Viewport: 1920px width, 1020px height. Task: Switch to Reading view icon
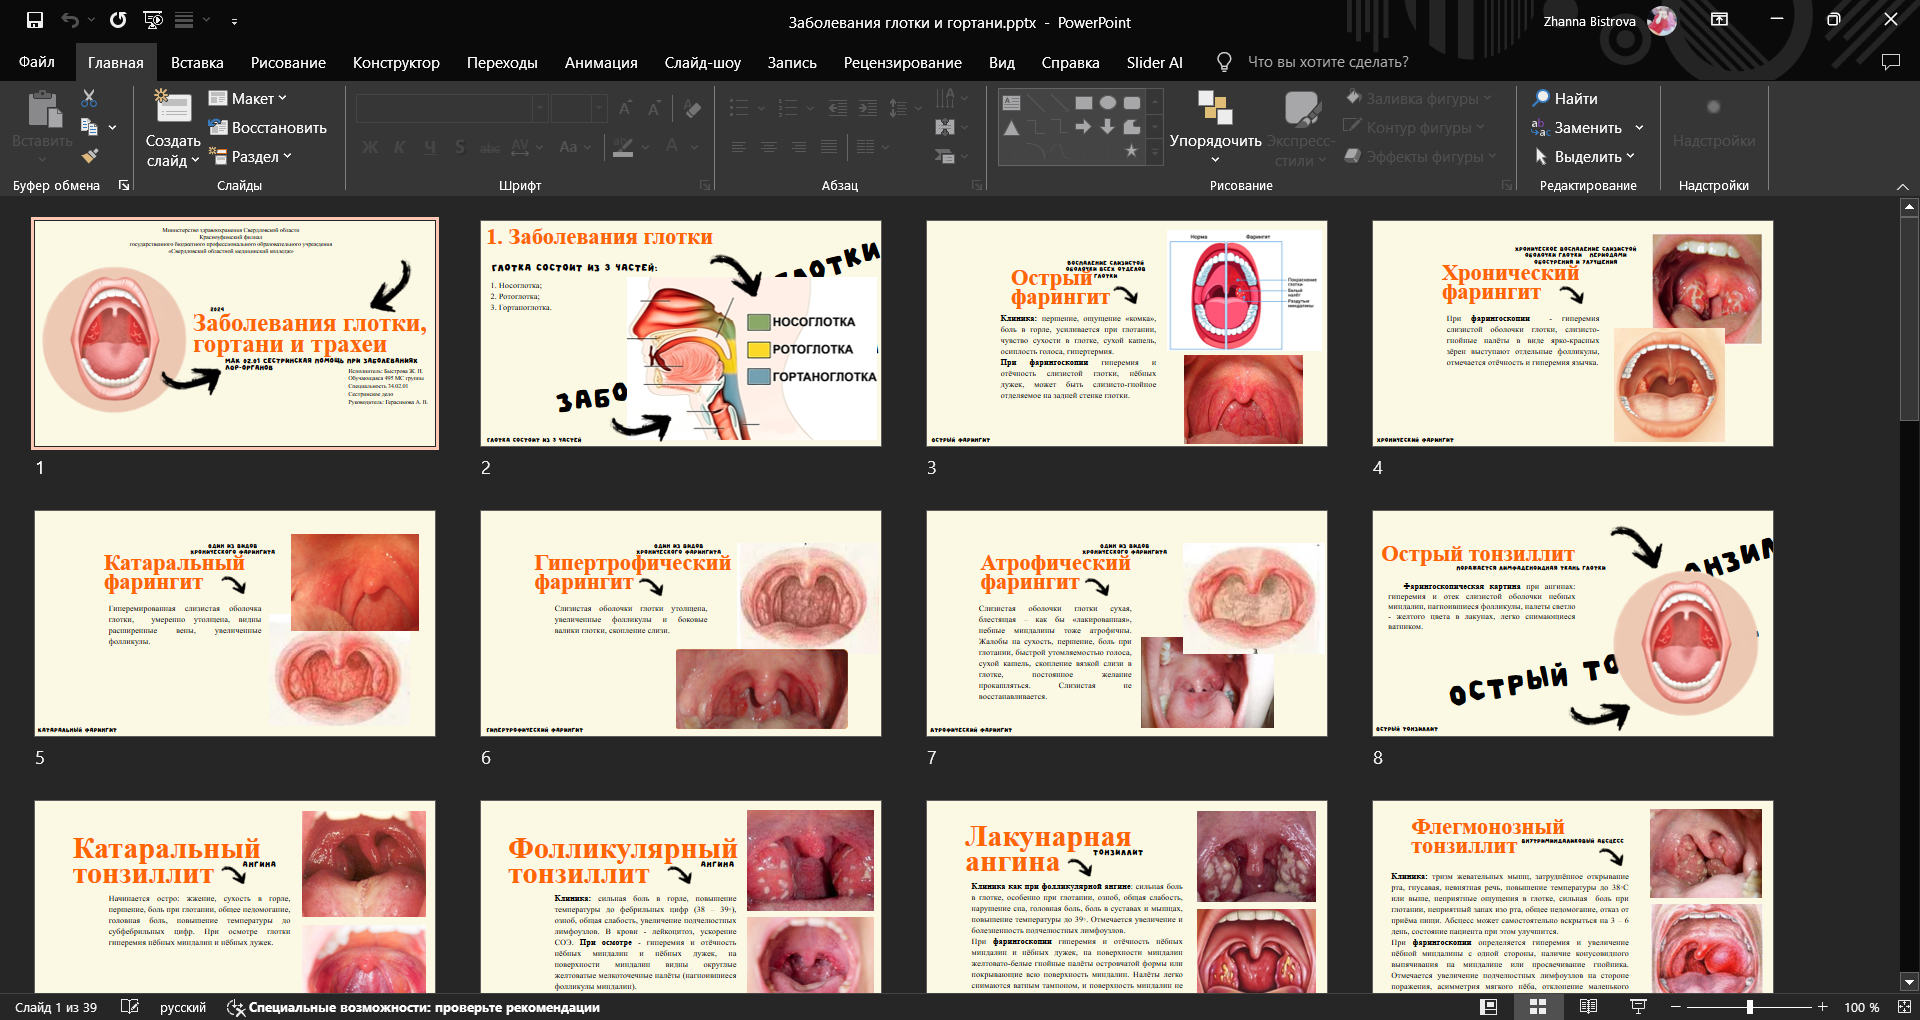click(1588, 1007)
